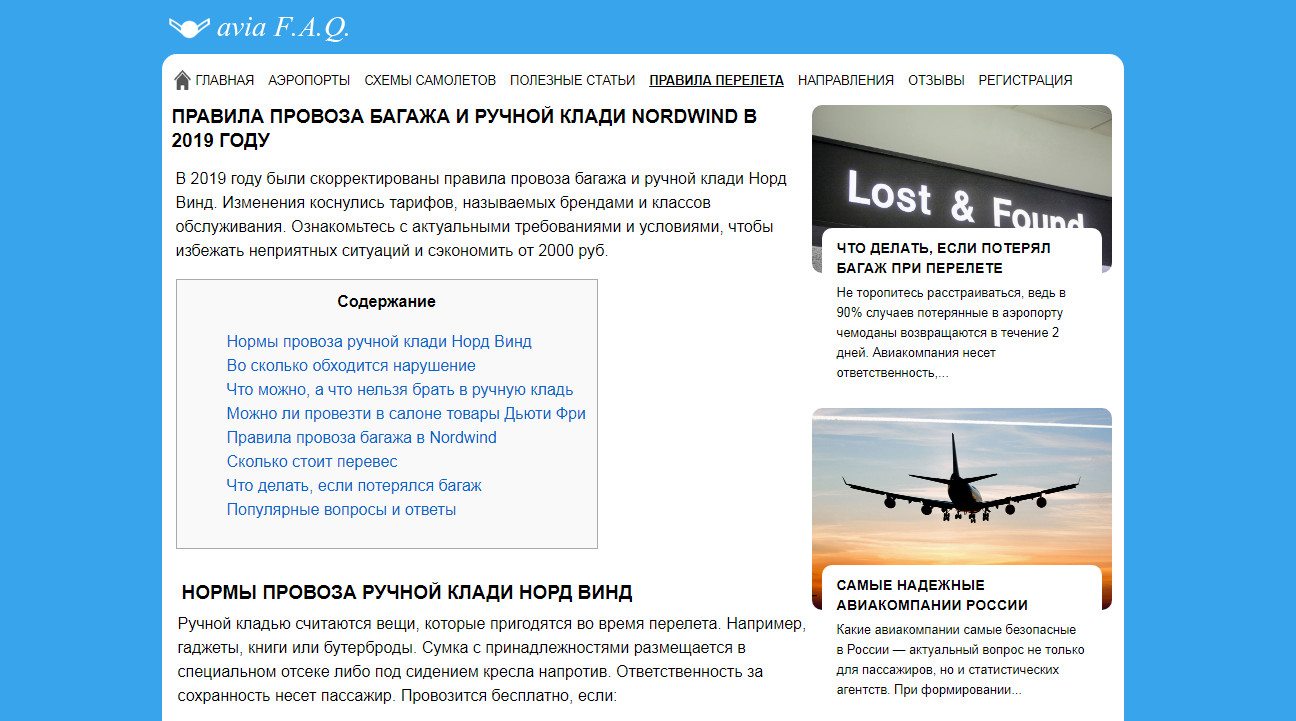Jump to Правила провоза багажа в Nordwind
The width and height of the screenshot is (1296, 721).
(362, 438)
